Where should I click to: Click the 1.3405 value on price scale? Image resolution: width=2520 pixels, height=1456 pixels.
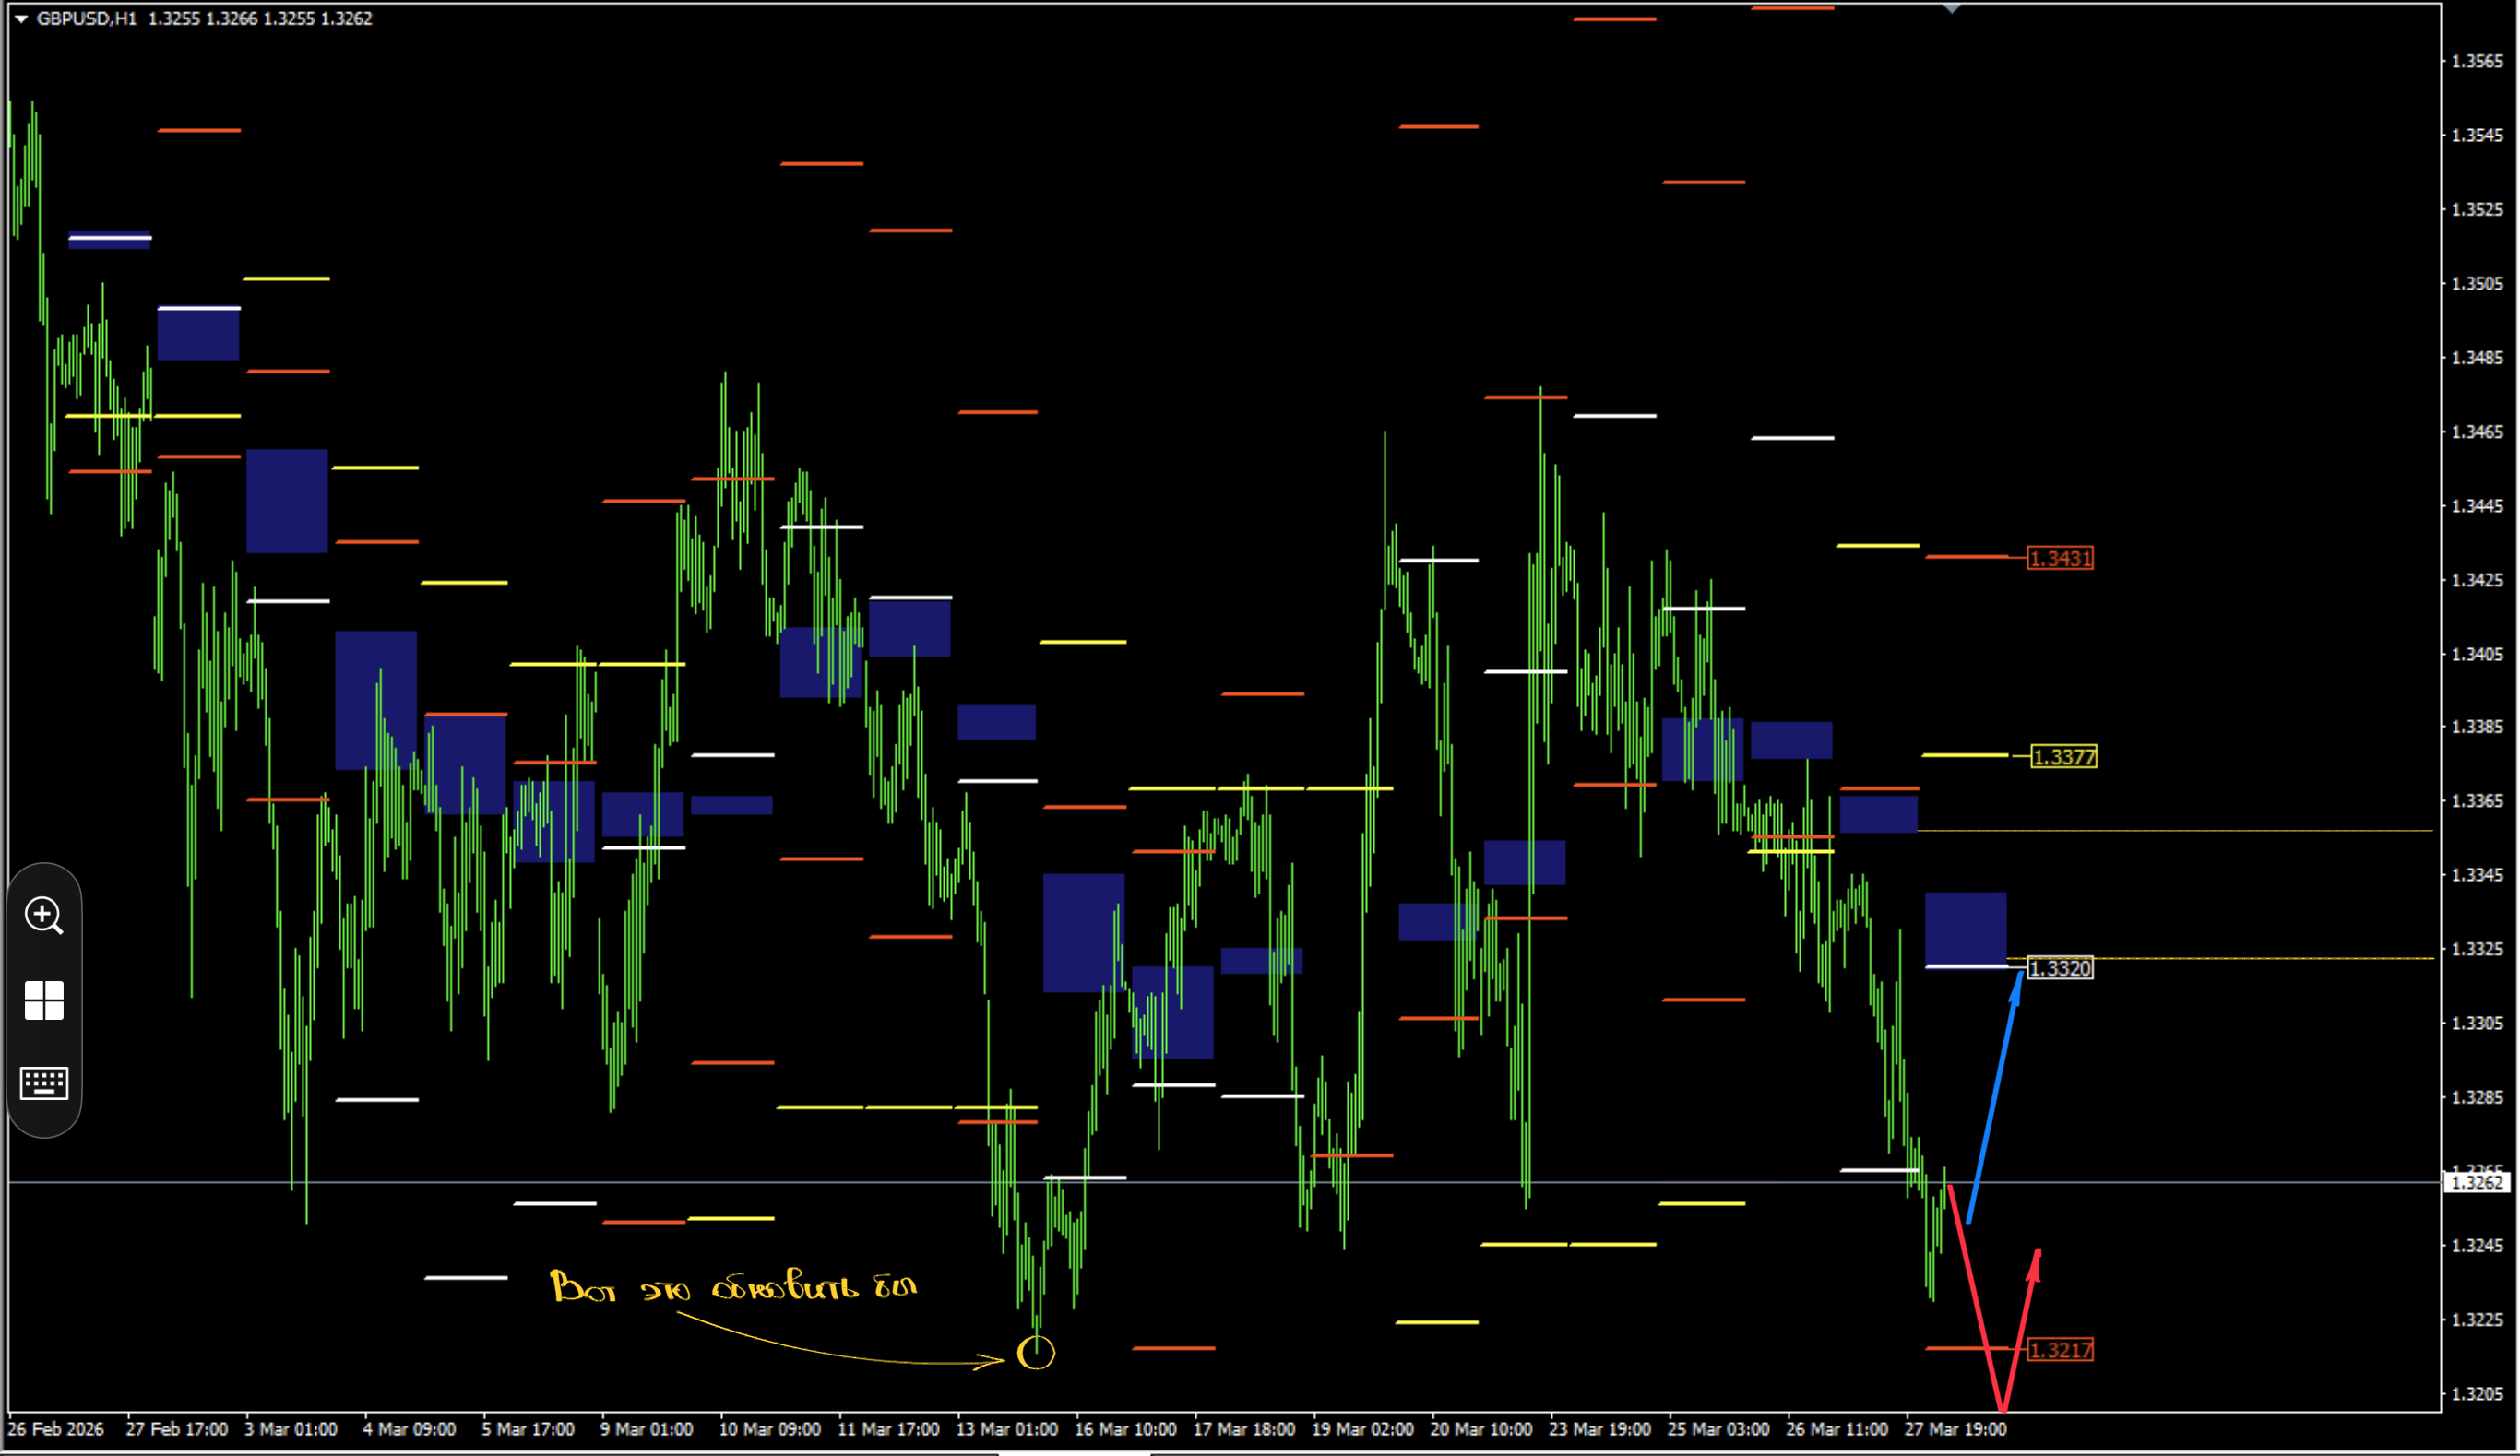tap(2477, 654)
